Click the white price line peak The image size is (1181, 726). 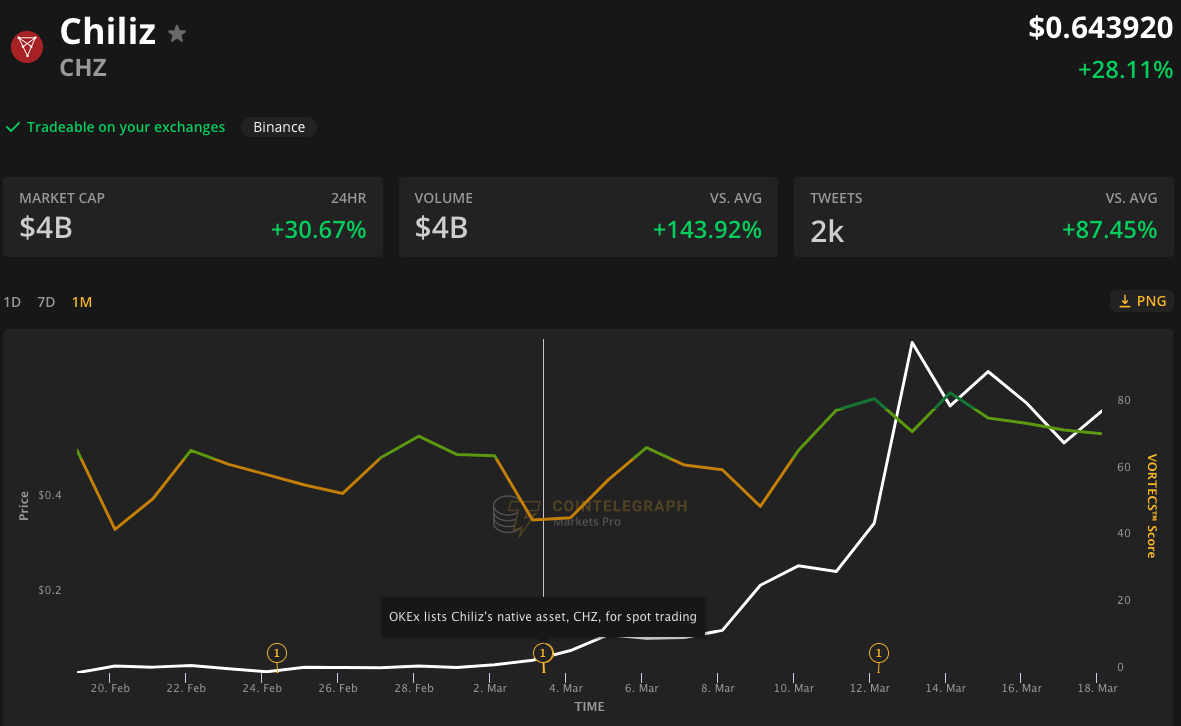(x=912, y=343)
